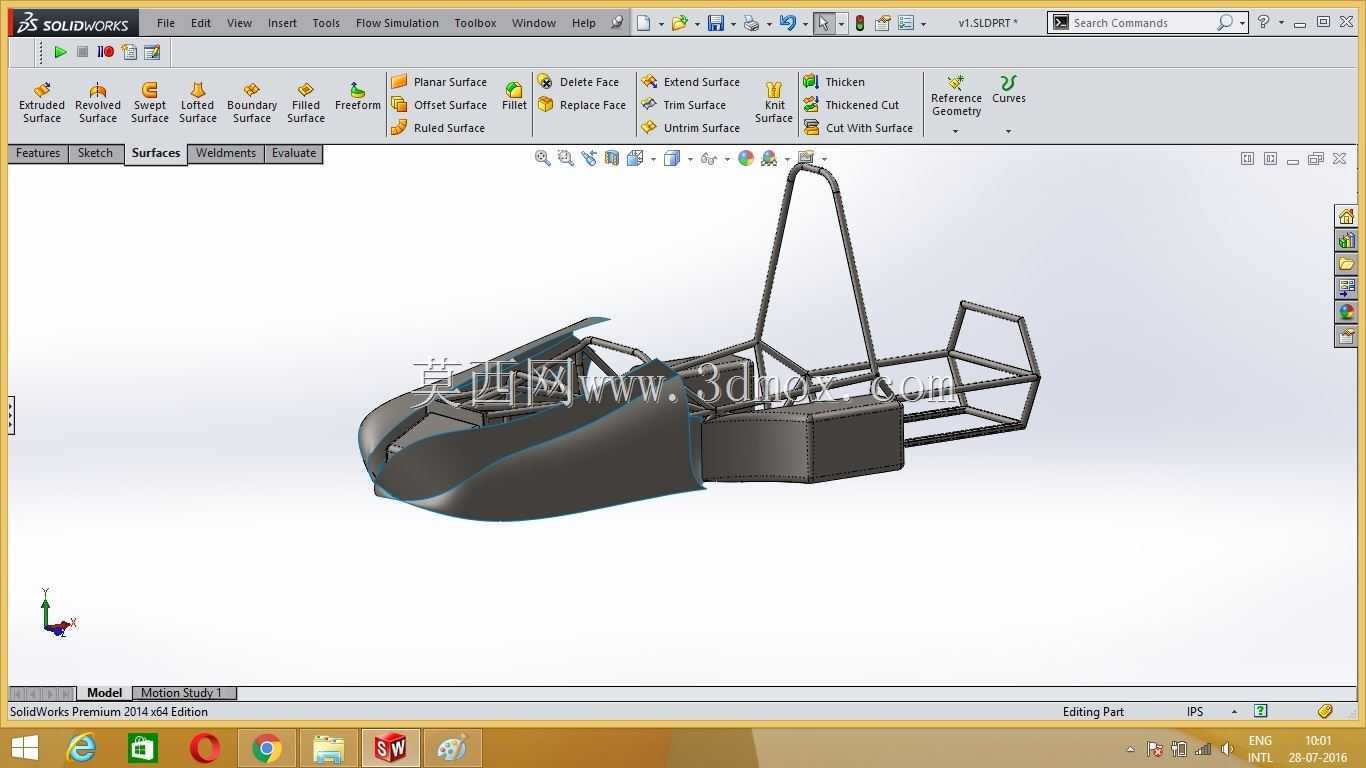This screenshot has width=1366, height=768.
Task: Click the Rebuild traffic light icon
Action: pos(860,23)
